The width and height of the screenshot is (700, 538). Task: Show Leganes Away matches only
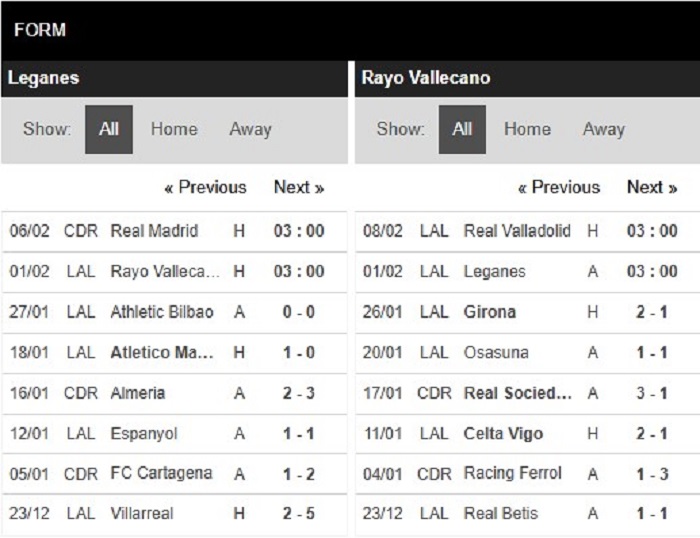250,129
